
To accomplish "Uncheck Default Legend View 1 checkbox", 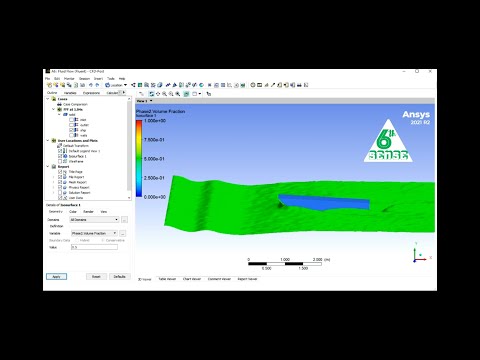I will click(60, 151).
